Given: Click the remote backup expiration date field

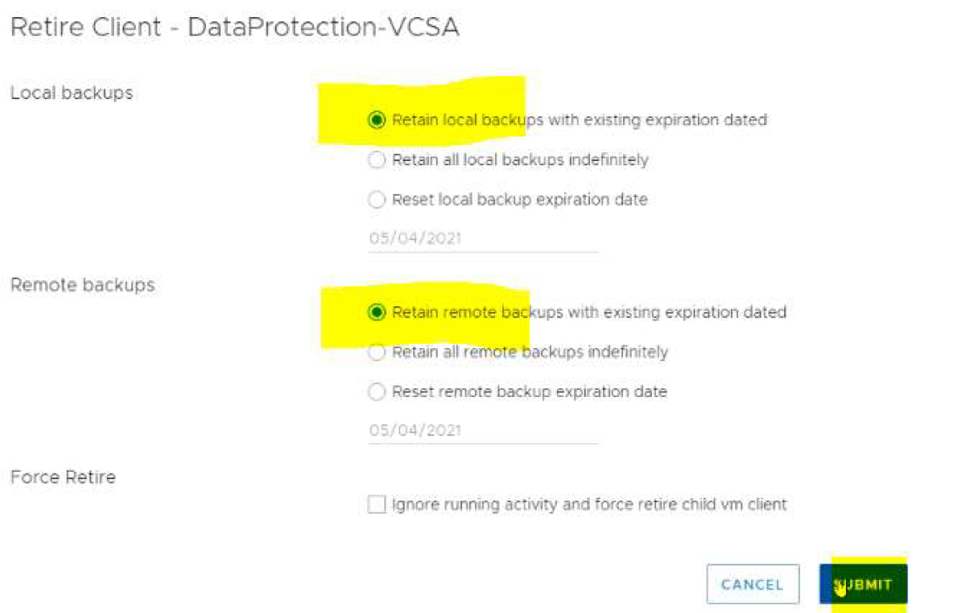Looking at the screenshot, I should (482, 430).
